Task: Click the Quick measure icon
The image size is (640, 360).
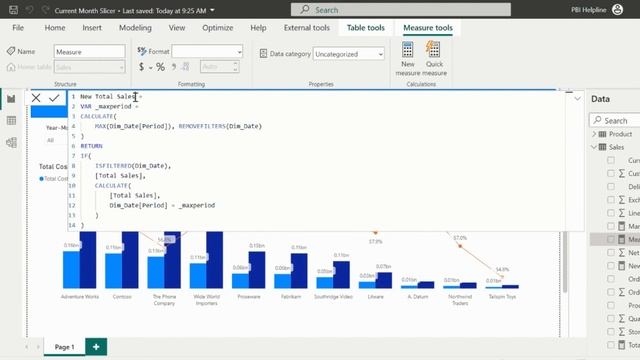Action: tap(433, 49)
